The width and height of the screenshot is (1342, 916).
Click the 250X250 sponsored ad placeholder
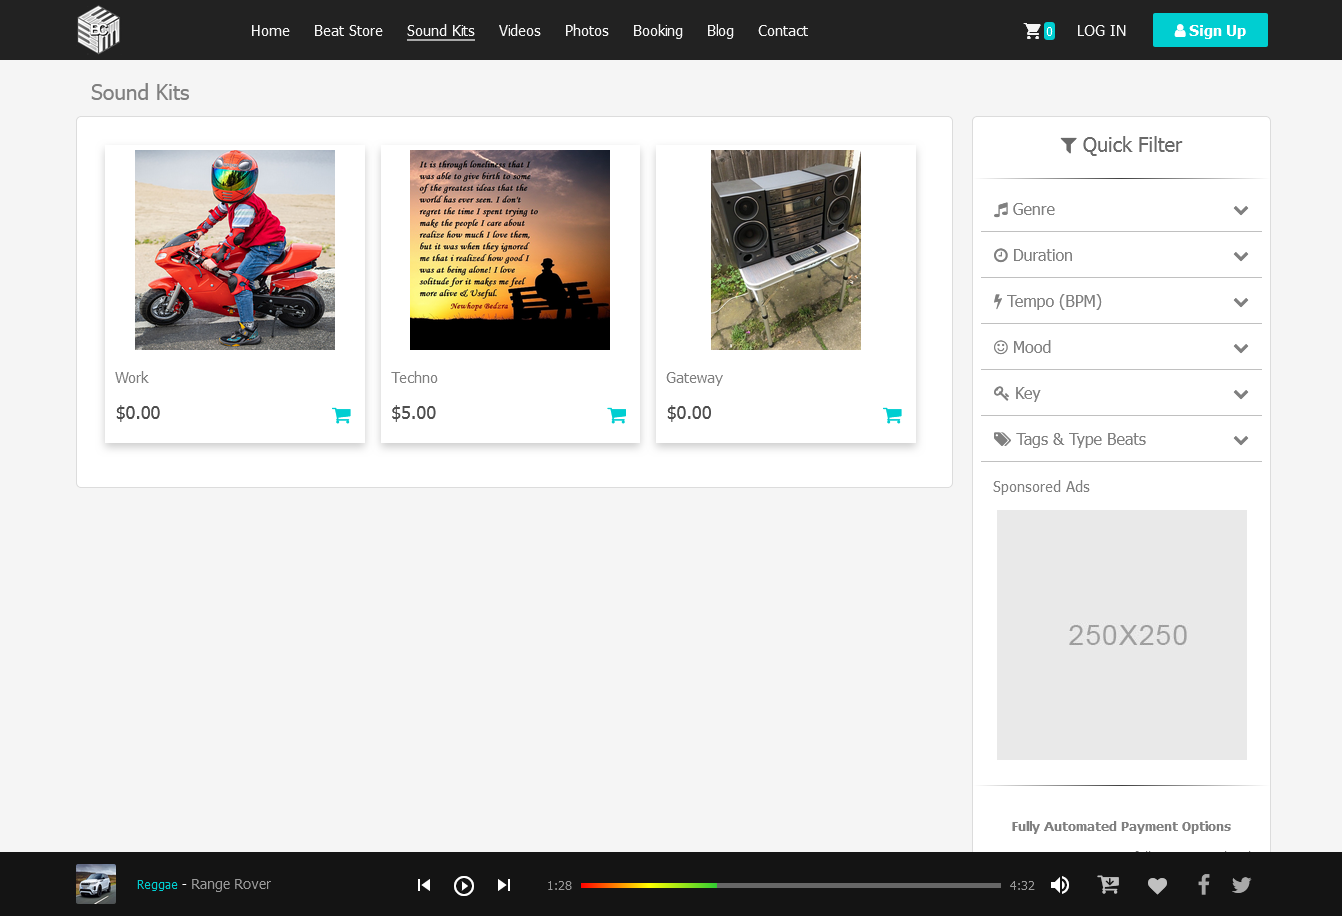1122,635
